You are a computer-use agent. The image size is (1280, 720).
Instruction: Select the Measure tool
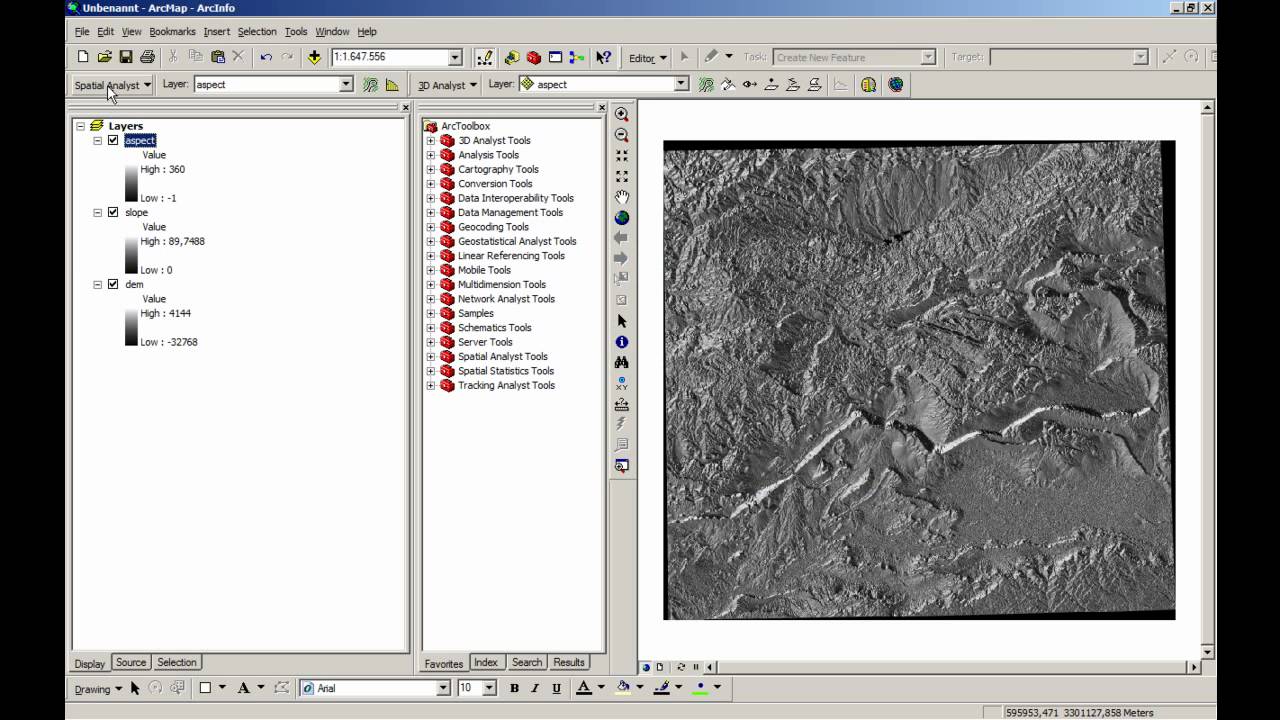[x=622, y=404]
